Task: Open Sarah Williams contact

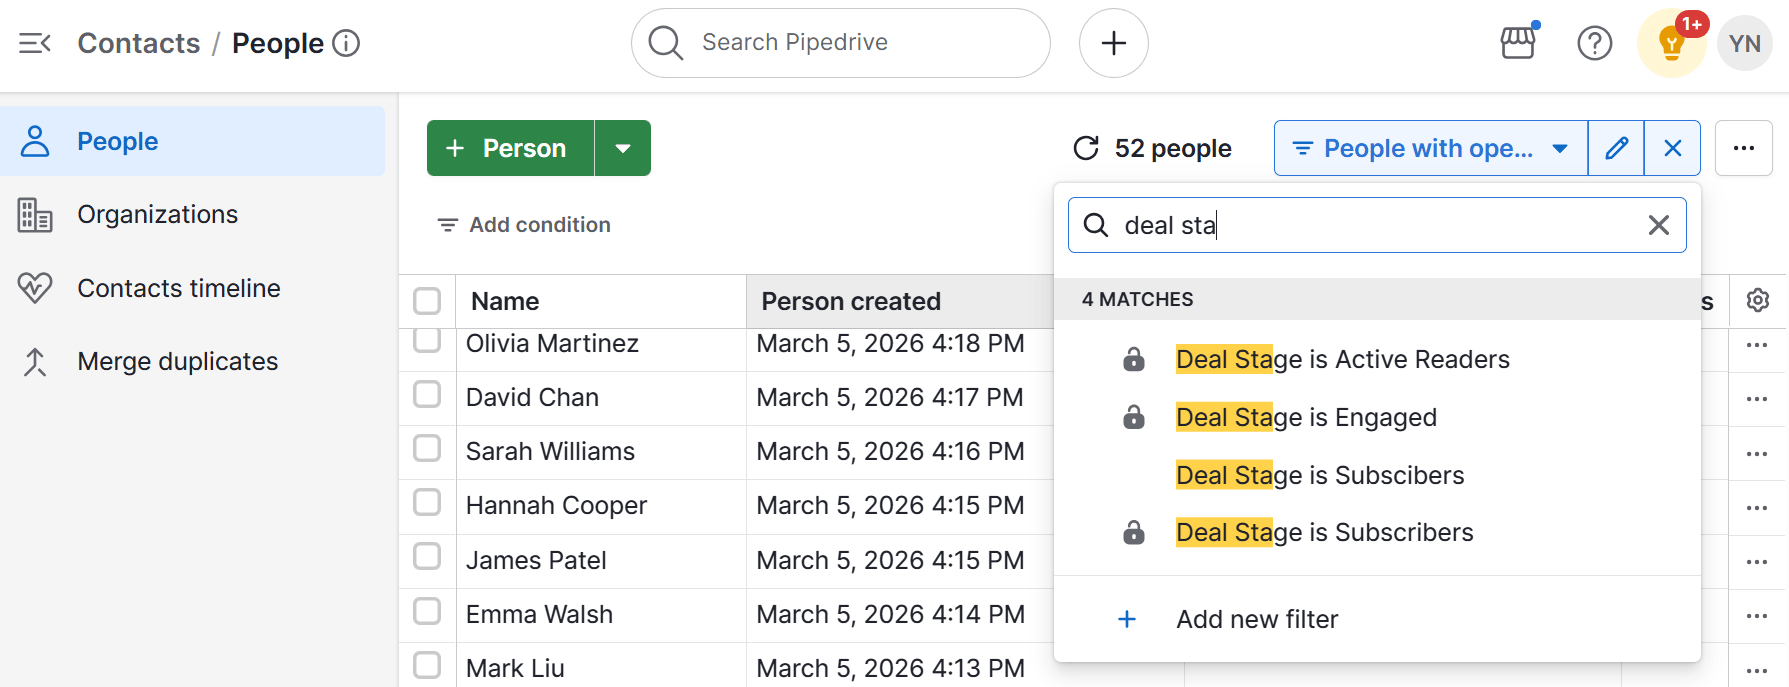Action: pos(550,451)
